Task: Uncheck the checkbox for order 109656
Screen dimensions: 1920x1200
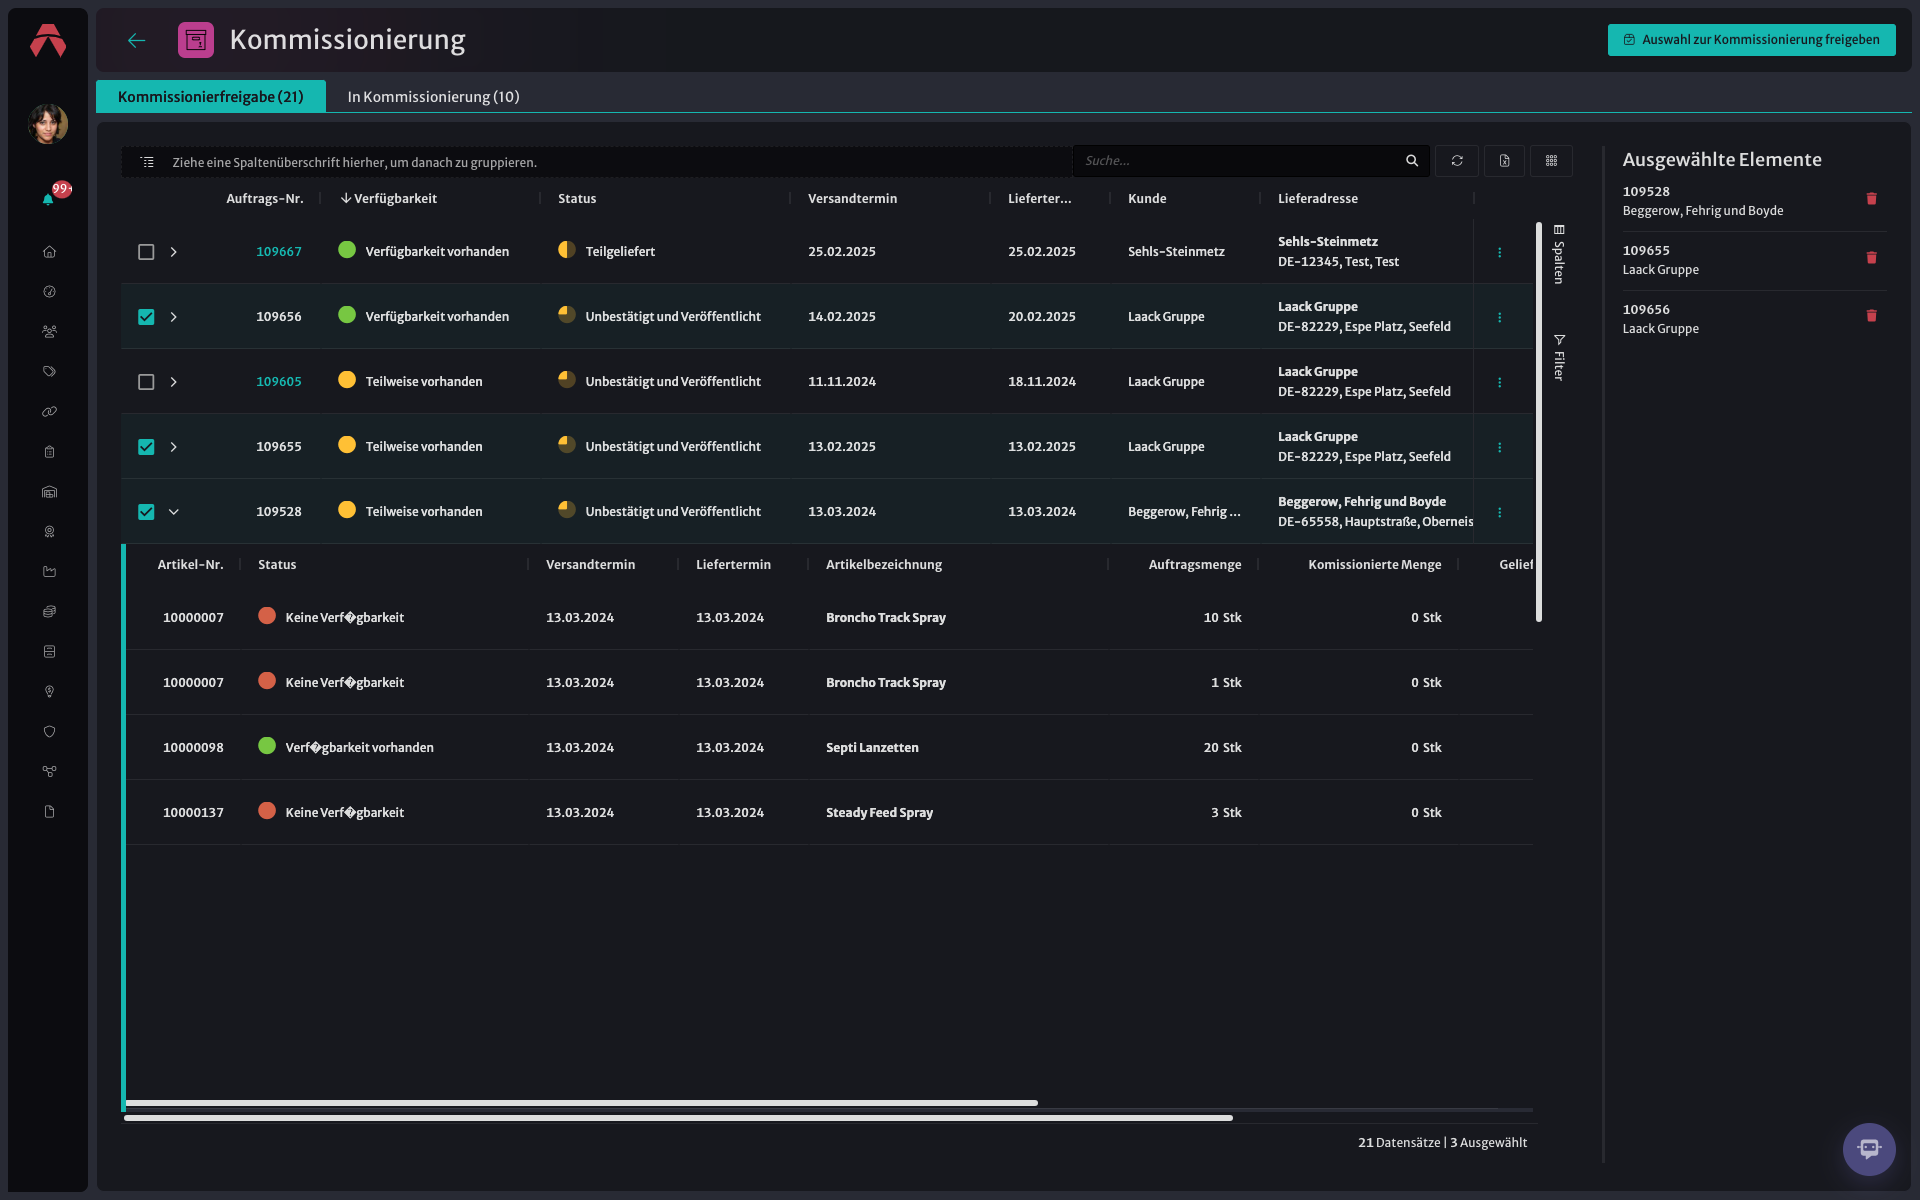Action: tap(146, 317)
